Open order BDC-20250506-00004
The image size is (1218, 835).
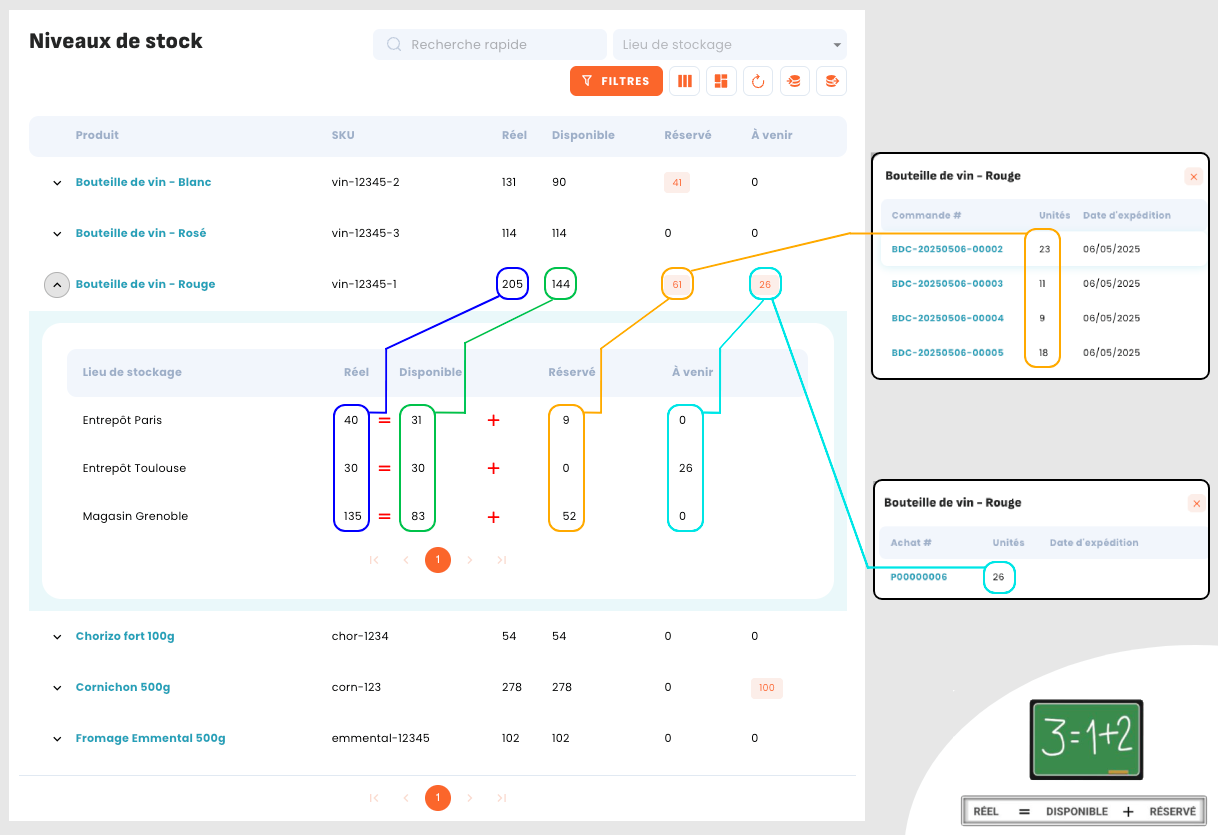pyautogui.click(x=947, y=318)
